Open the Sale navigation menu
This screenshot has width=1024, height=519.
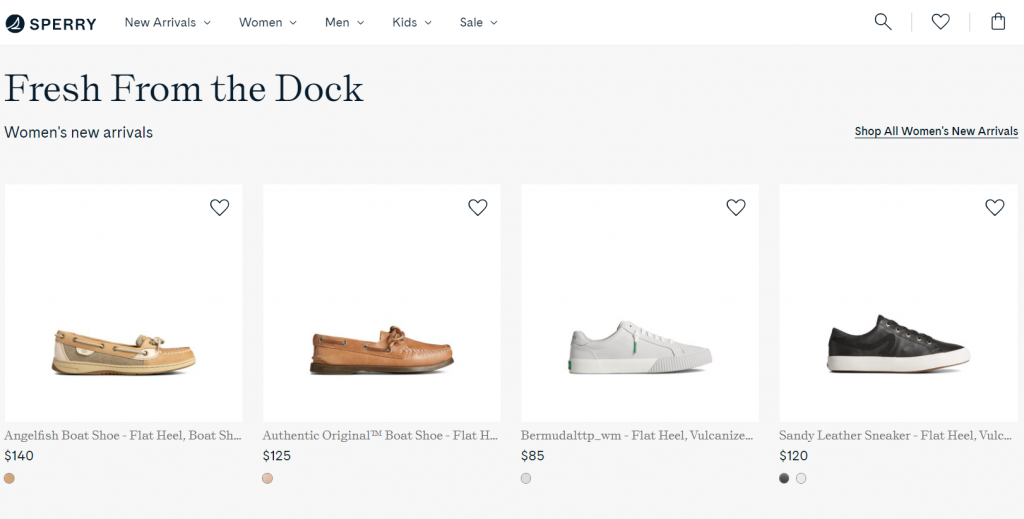[x=479, y=22]
